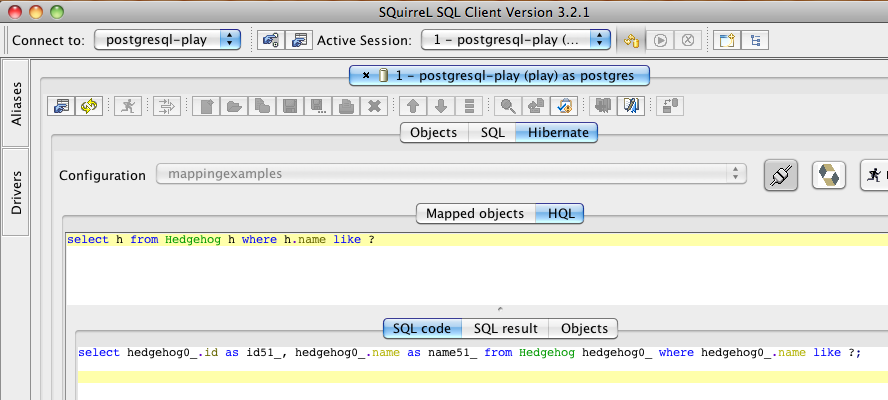
Task: Click the save (floppy disk) icon
Action: 289,106
